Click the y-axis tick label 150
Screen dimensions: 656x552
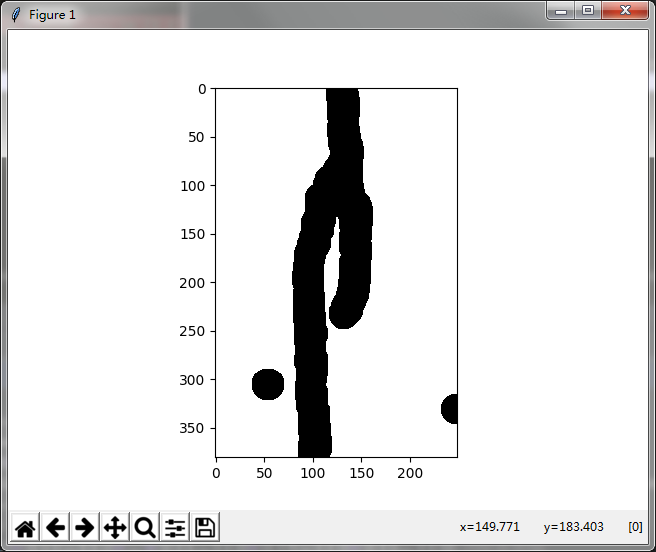[x=192, y=234]
